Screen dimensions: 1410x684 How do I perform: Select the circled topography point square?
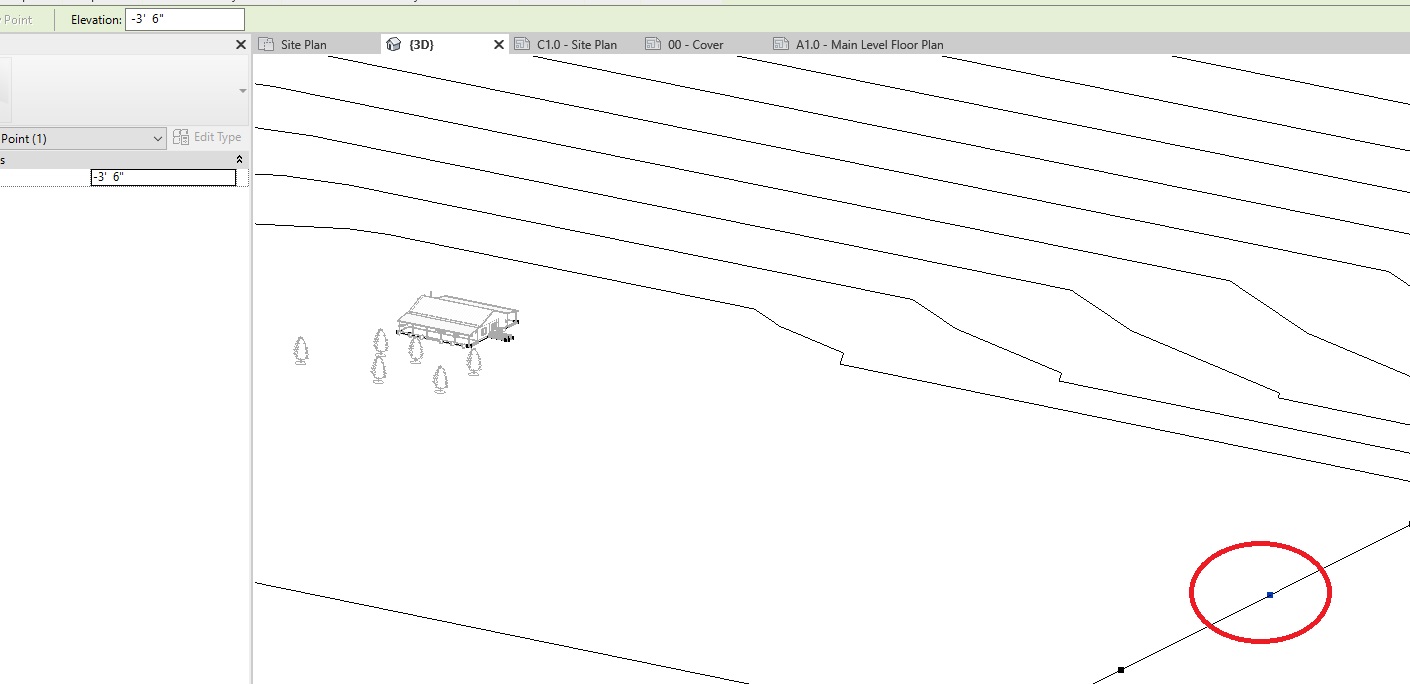tap(1269, 594)
